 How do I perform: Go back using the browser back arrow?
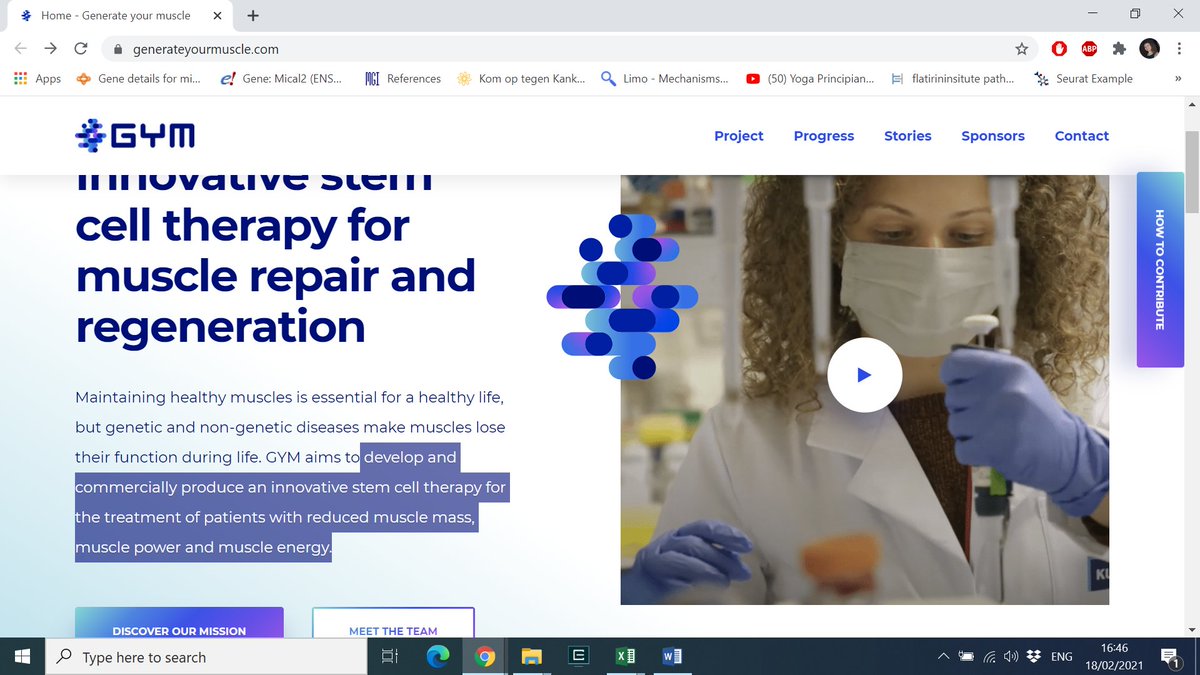point(20,47)
